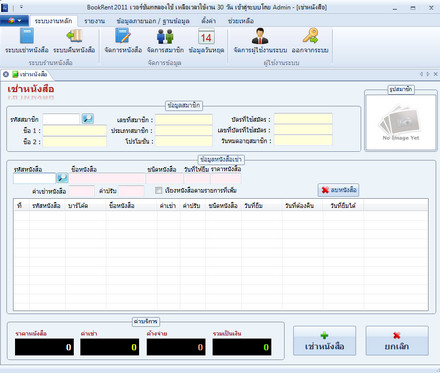Click the book code search magnifier icon
The width and height of the screenshot is (440, 373).
[x=62, y=178]
